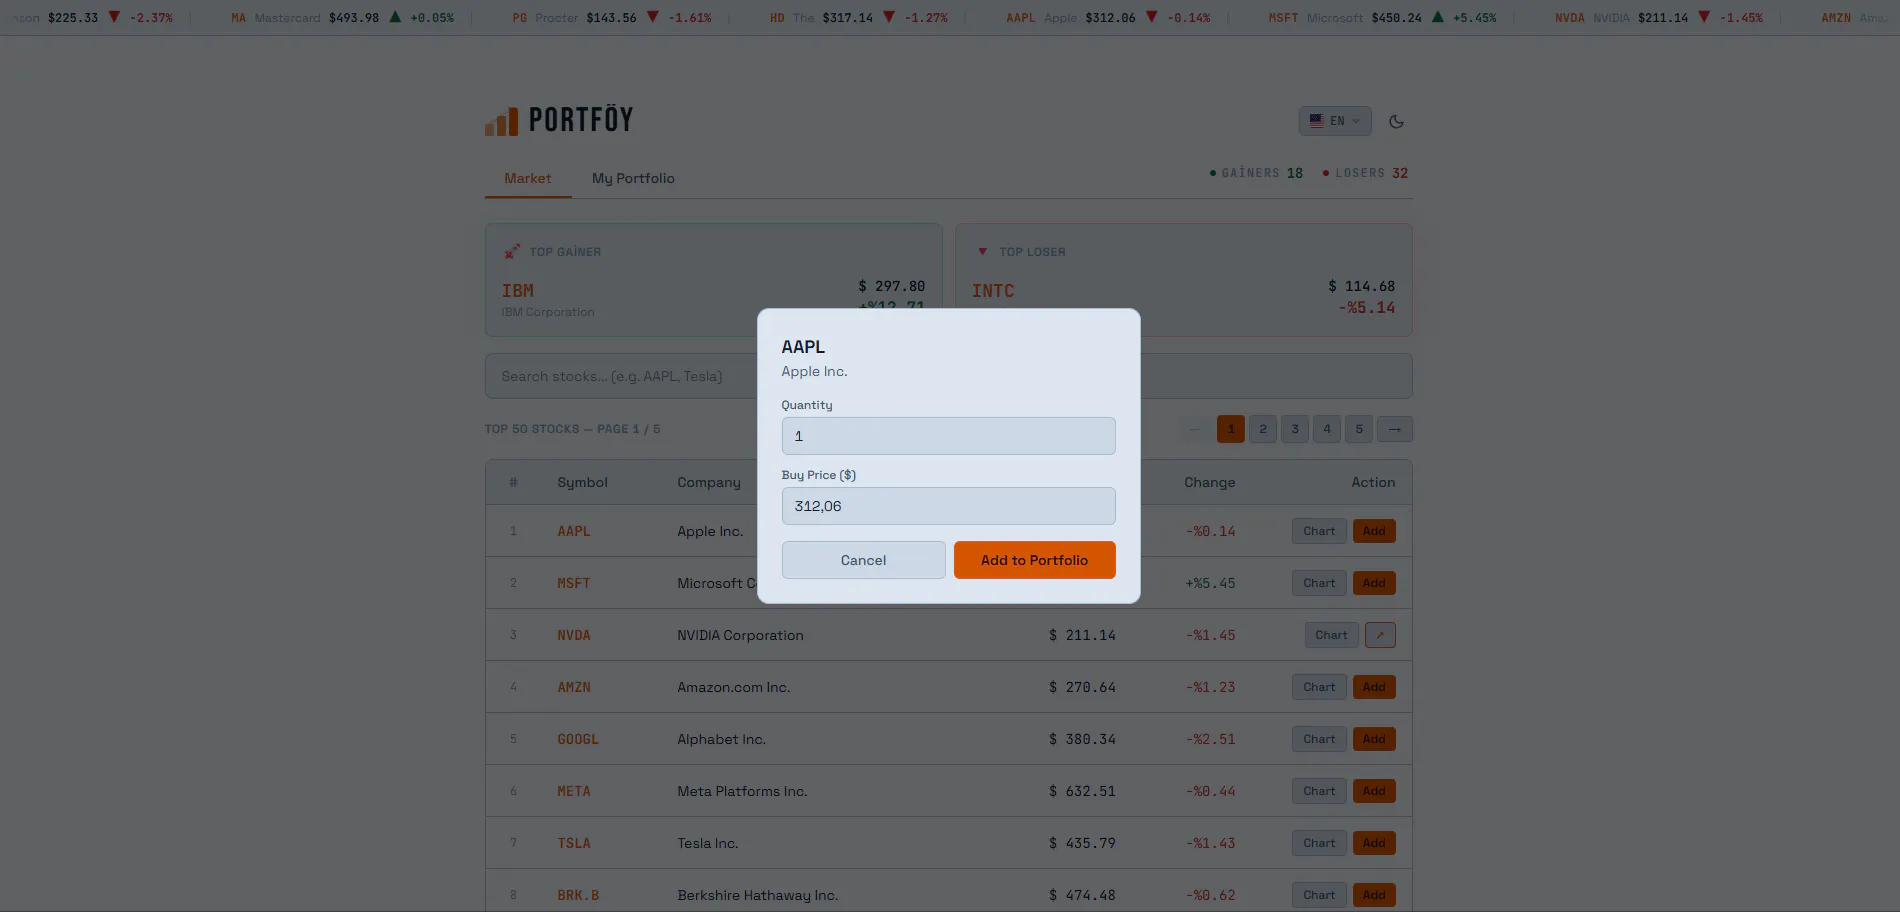Click the Losers 32 counter
The width and height of the screenshot is (1900, 912).
tap(1365, 173)
